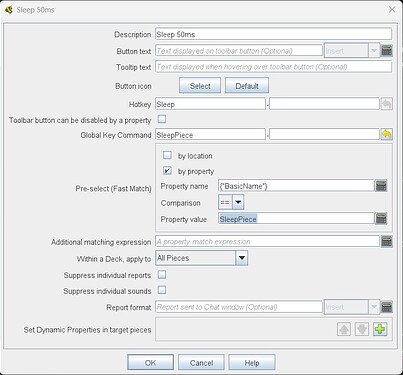The image size is (403, 375).
Task: Click undo icon beside Hotkey field
Action: tap(387, 104)
